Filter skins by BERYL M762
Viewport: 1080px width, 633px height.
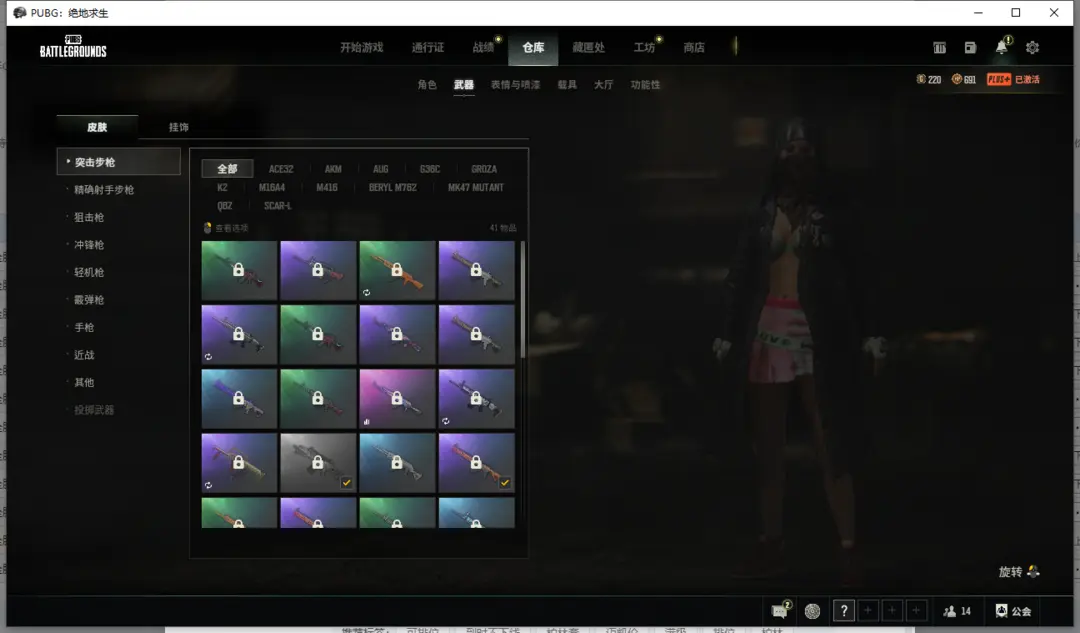click(393, 187)
